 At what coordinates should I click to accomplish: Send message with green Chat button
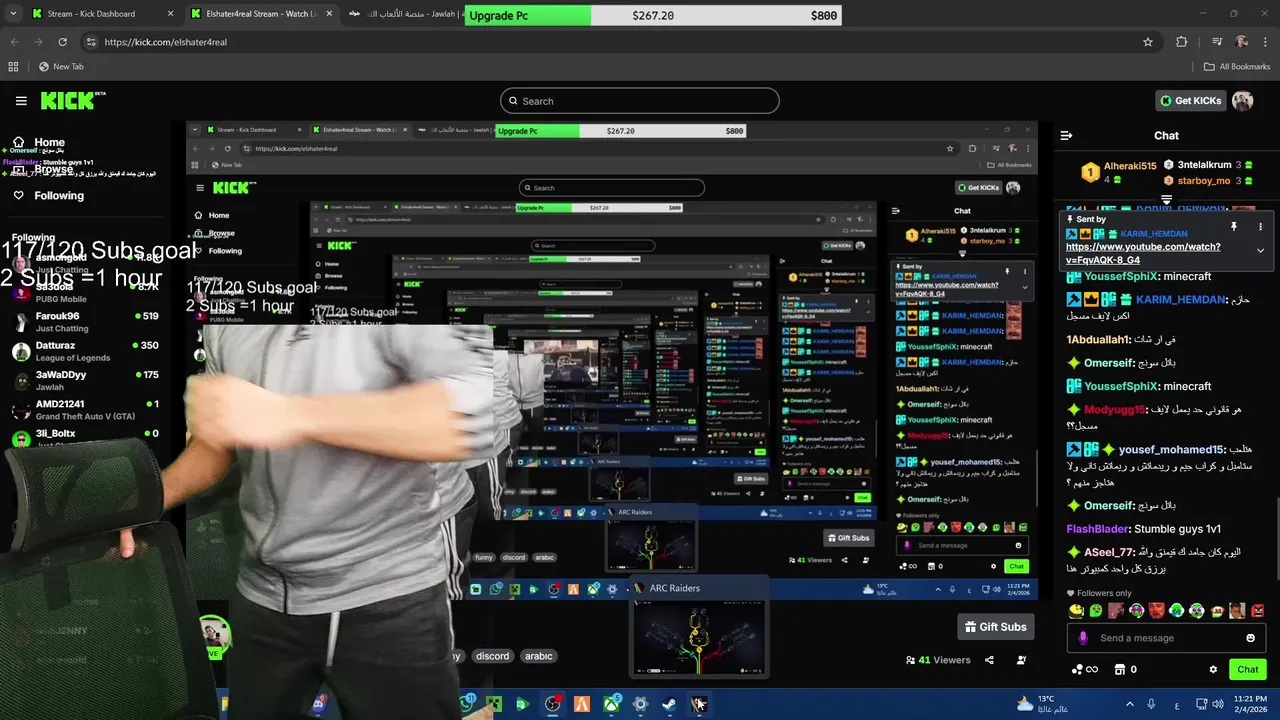point(1247,669)
